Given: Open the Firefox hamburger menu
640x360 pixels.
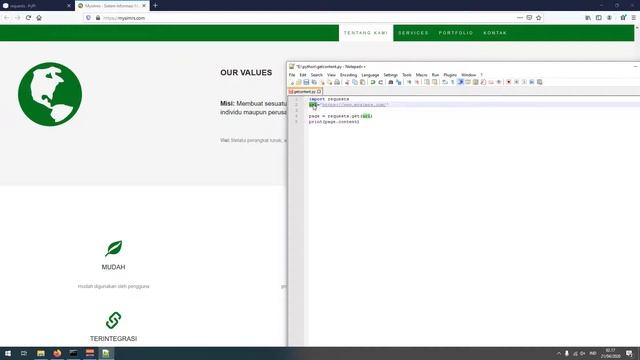Looking at the screenshot, I should 634,18.
